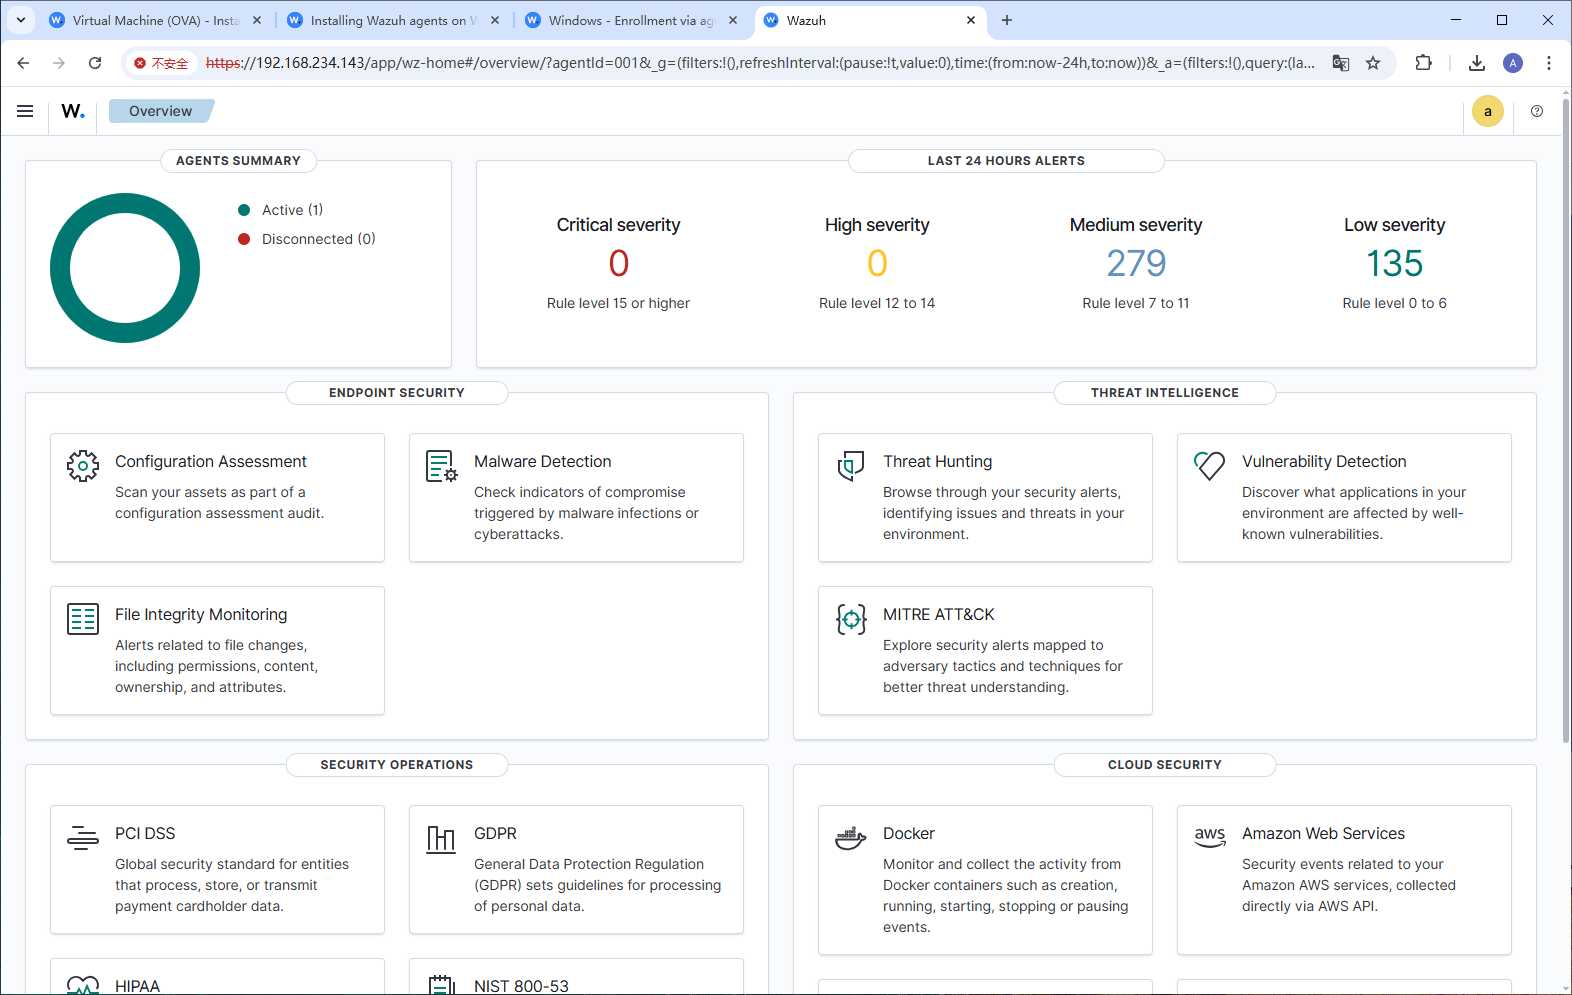
Task: Open the translate page icon
Action: [1341, 63]
